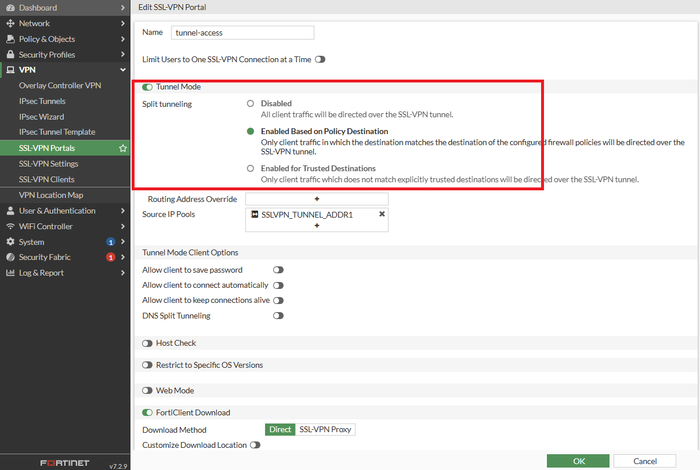The image size is (700, 470).
Task: Click the Security Profiles lock icon
Action: pos(10,54)
